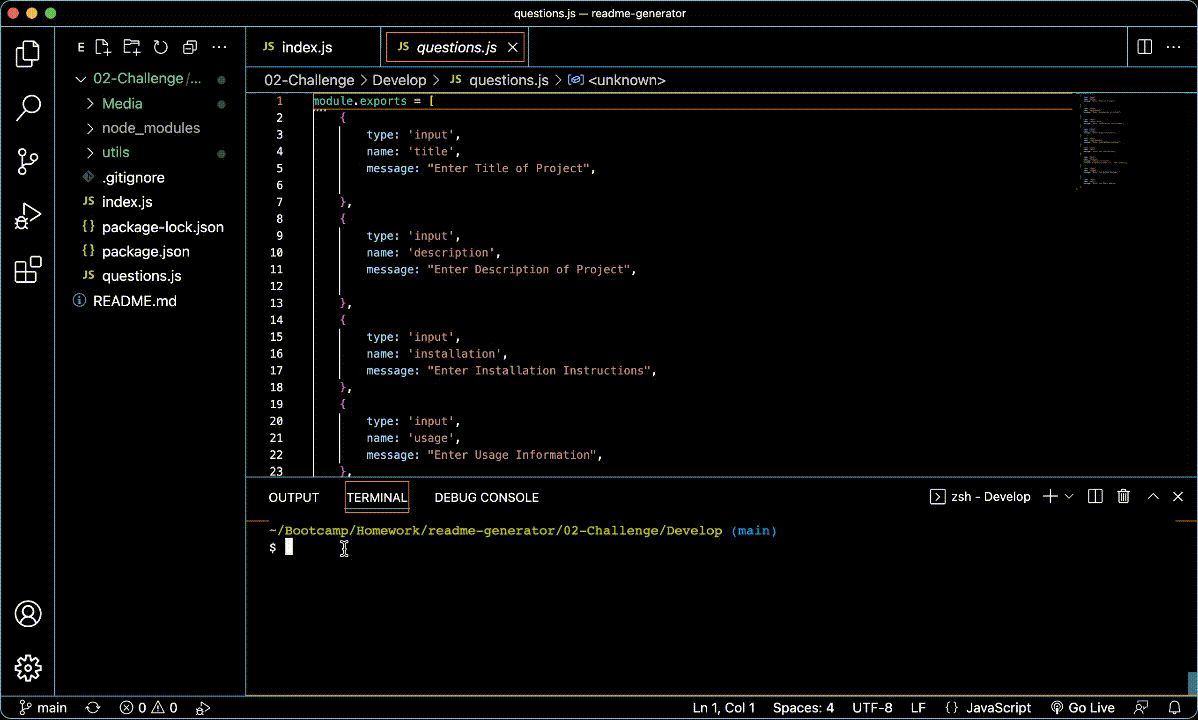1198x720 pixels.
Task: Collapse all folders in explorer
Action: (x=189, y=47)
